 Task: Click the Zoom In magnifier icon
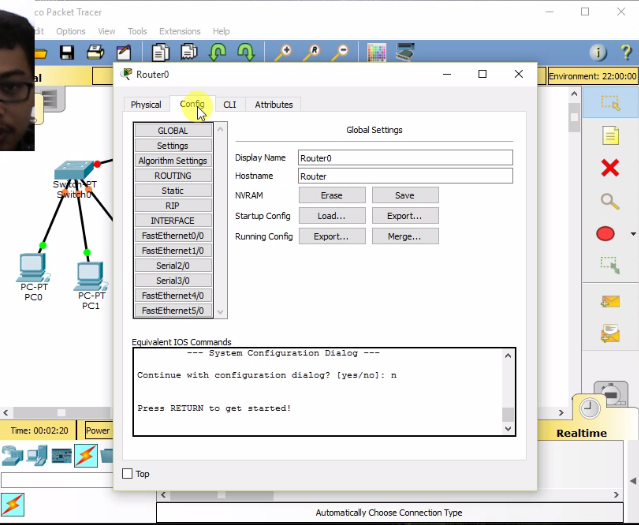283,53
